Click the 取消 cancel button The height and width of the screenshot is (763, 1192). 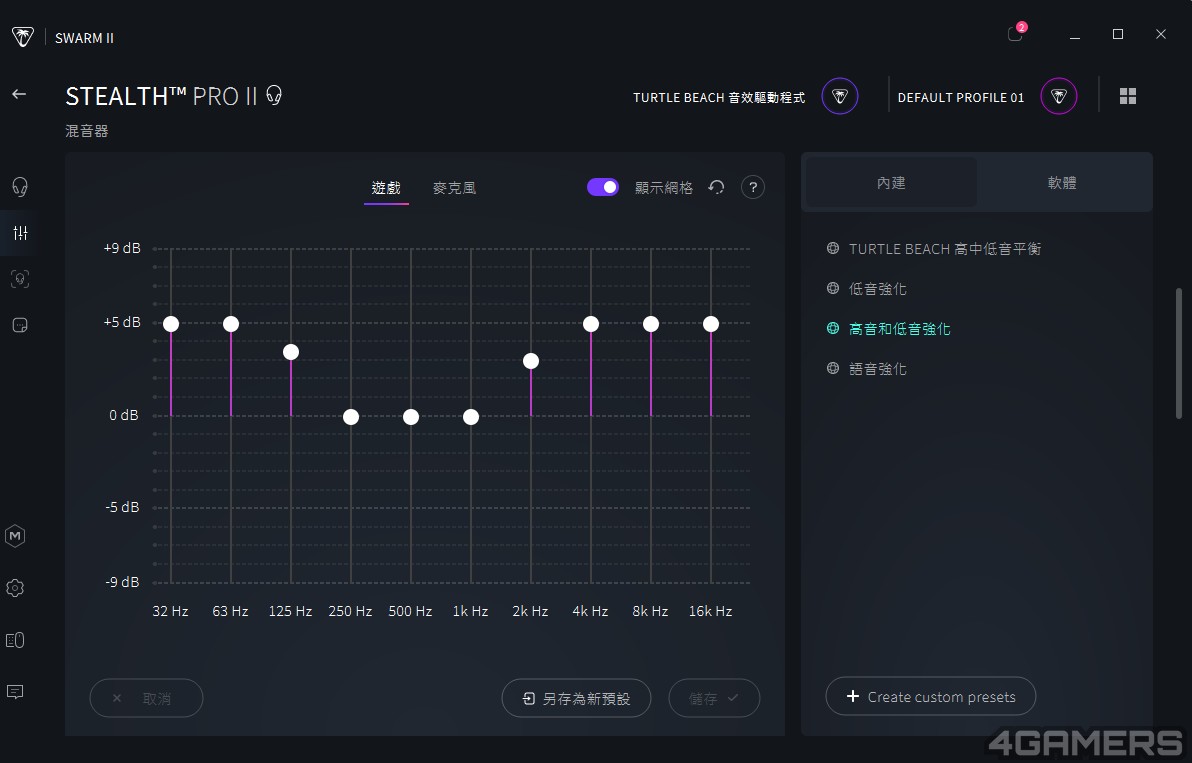coord(147,698)
